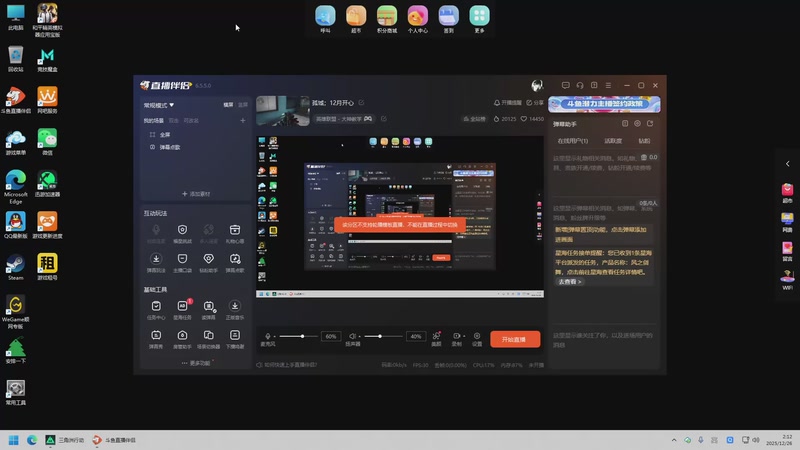The width and height of the screenshot is (800, 450).
Task: Open the 弹幕点歌 song request tool icon
Action: click(235, 263)
